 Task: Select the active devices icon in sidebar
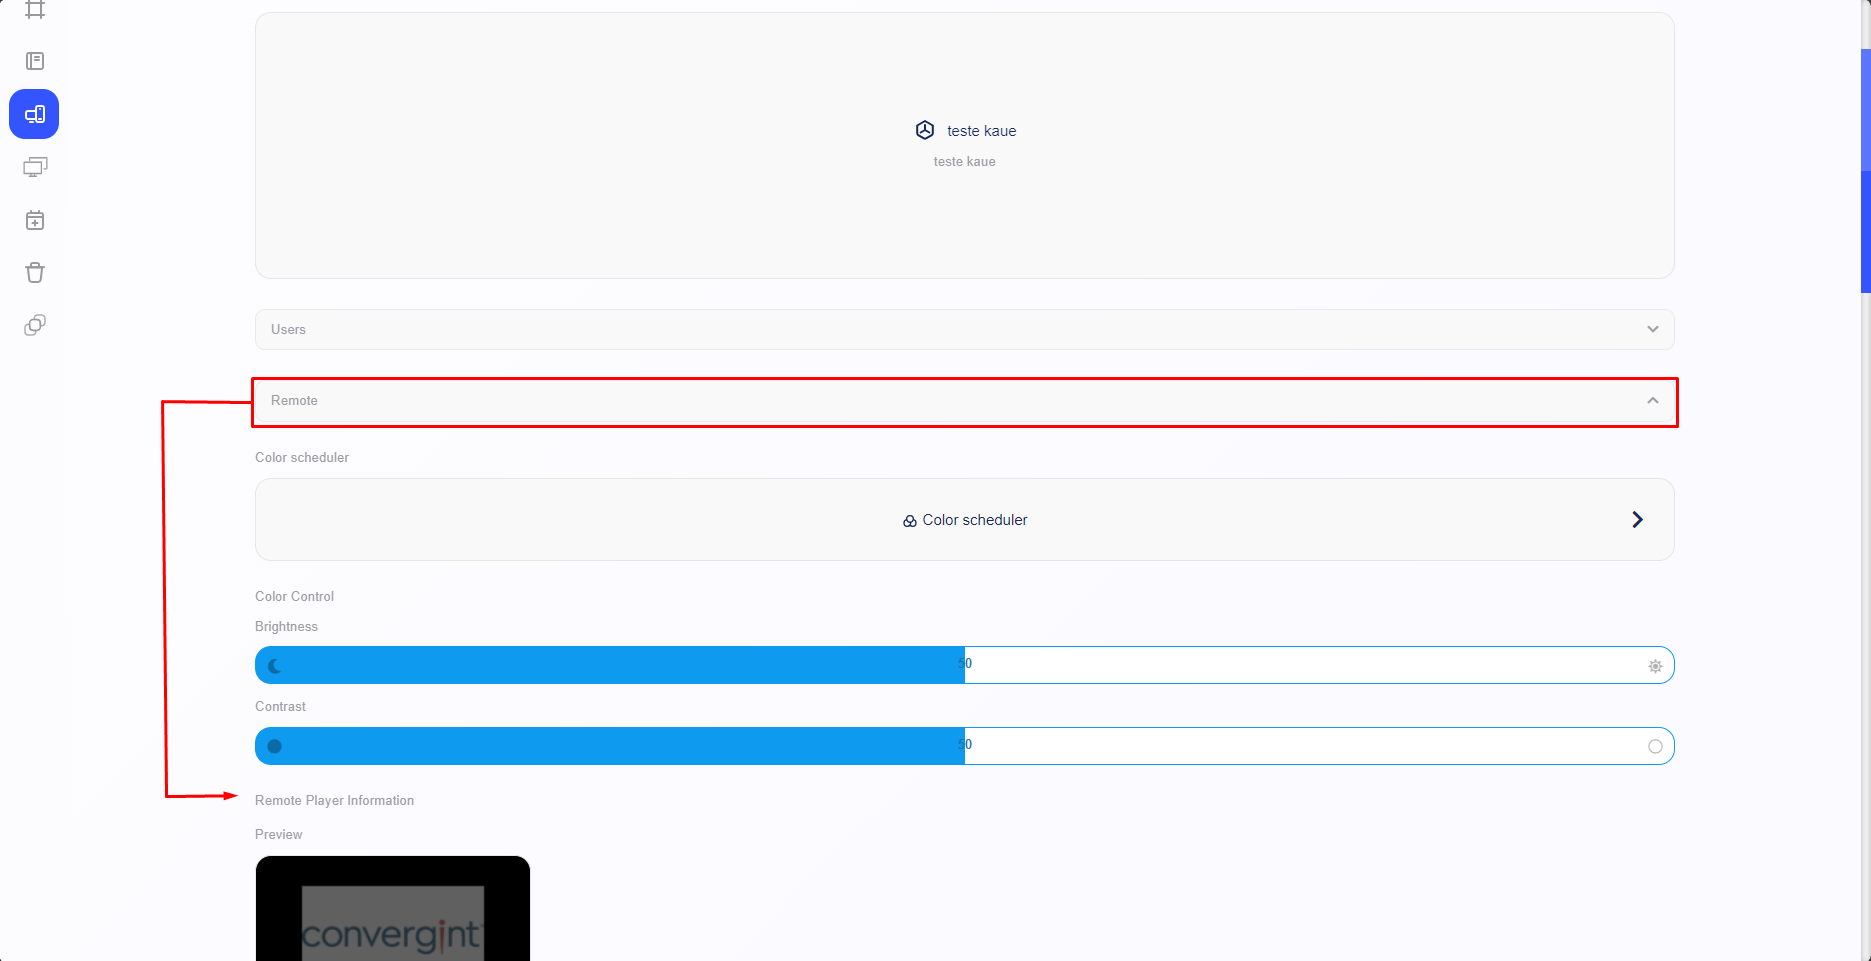tap(34, 114)
